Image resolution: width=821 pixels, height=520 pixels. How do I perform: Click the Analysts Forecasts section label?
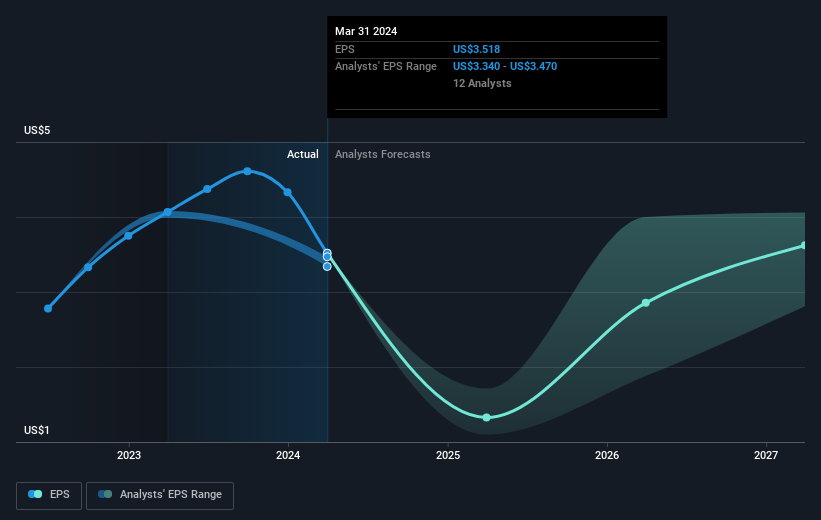(383, 154)
